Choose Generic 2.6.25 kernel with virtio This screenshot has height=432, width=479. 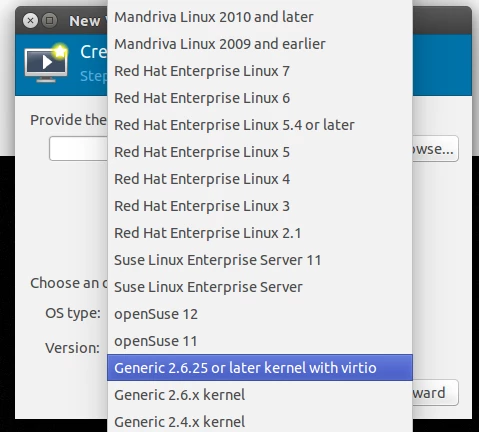coord(260,368)
